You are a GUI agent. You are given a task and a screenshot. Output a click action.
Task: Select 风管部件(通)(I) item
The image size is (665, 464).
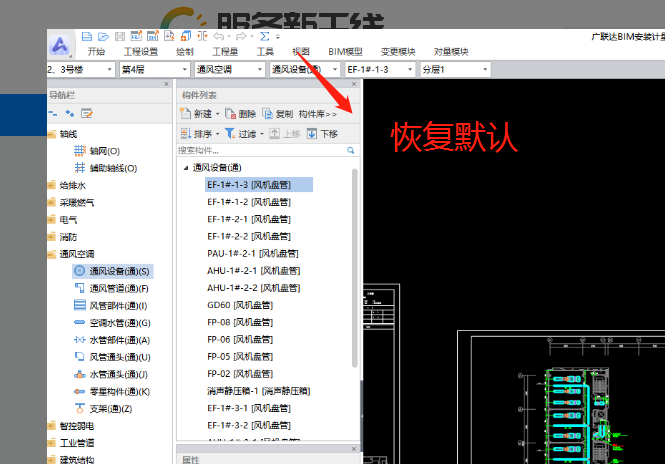tap(111, 305)
